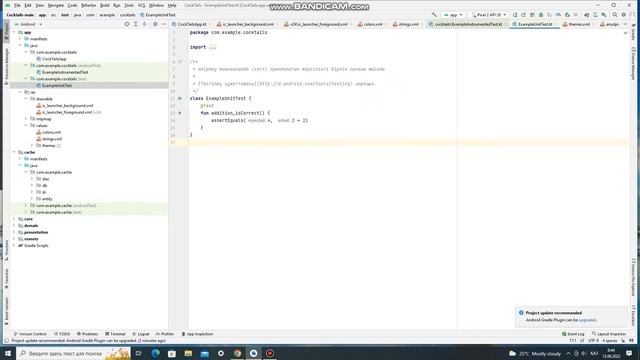Open the Build menu

pos(105,5)
